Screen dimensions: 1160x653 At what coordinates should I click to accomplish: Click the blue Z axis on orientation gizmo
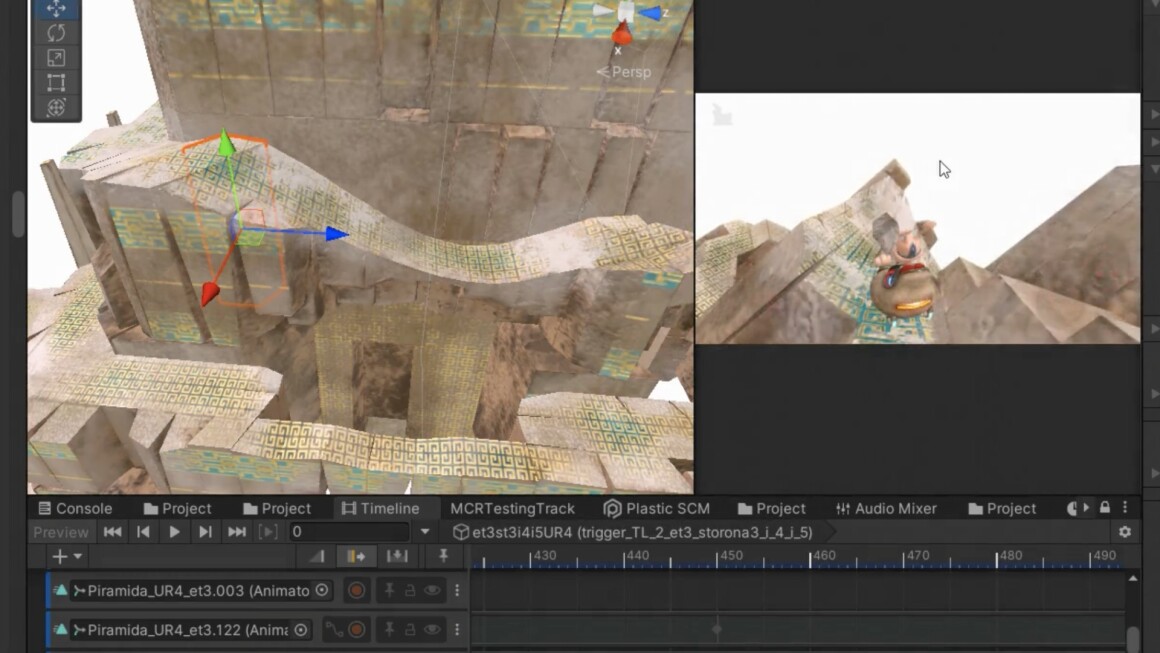click(652, 13)
